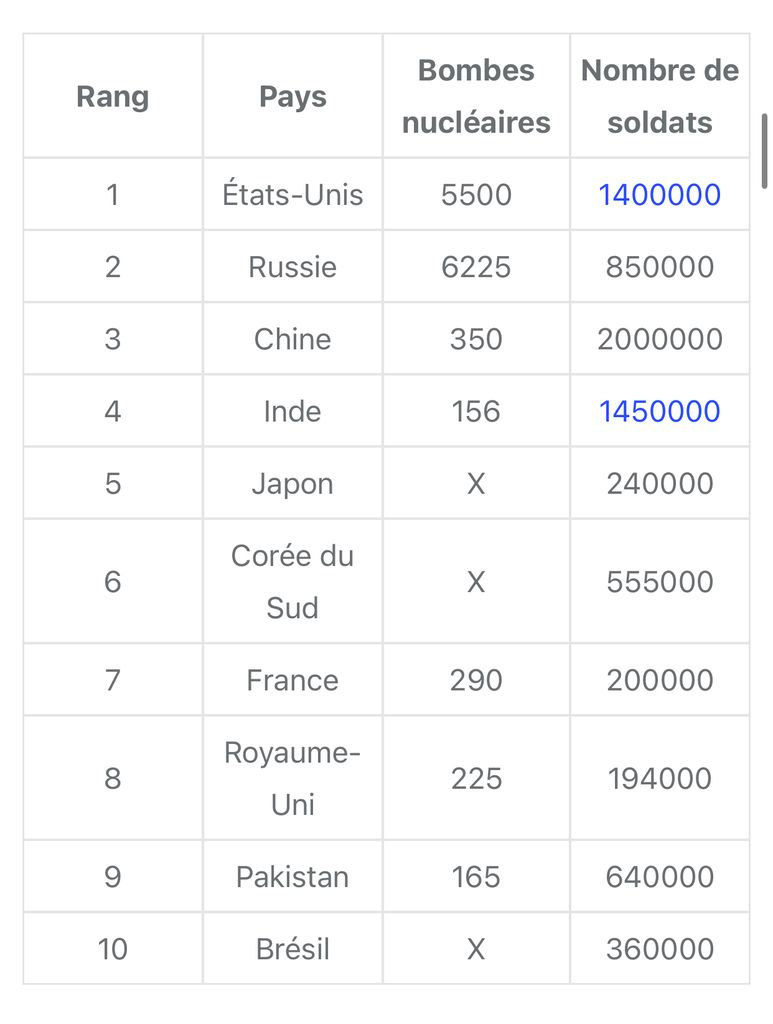Click Pakistan's 640000 soldiers value
Screen dimensions: 773x1024
pyautogui.click(x=659, y=876)
